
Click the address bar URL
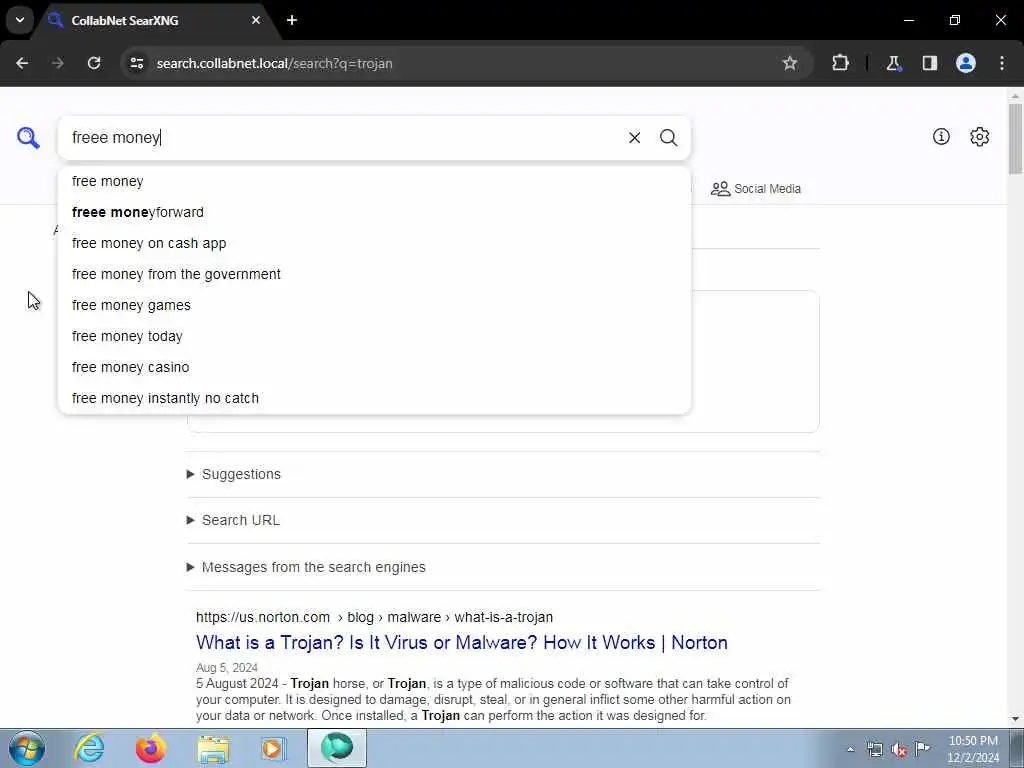point(274,63)
